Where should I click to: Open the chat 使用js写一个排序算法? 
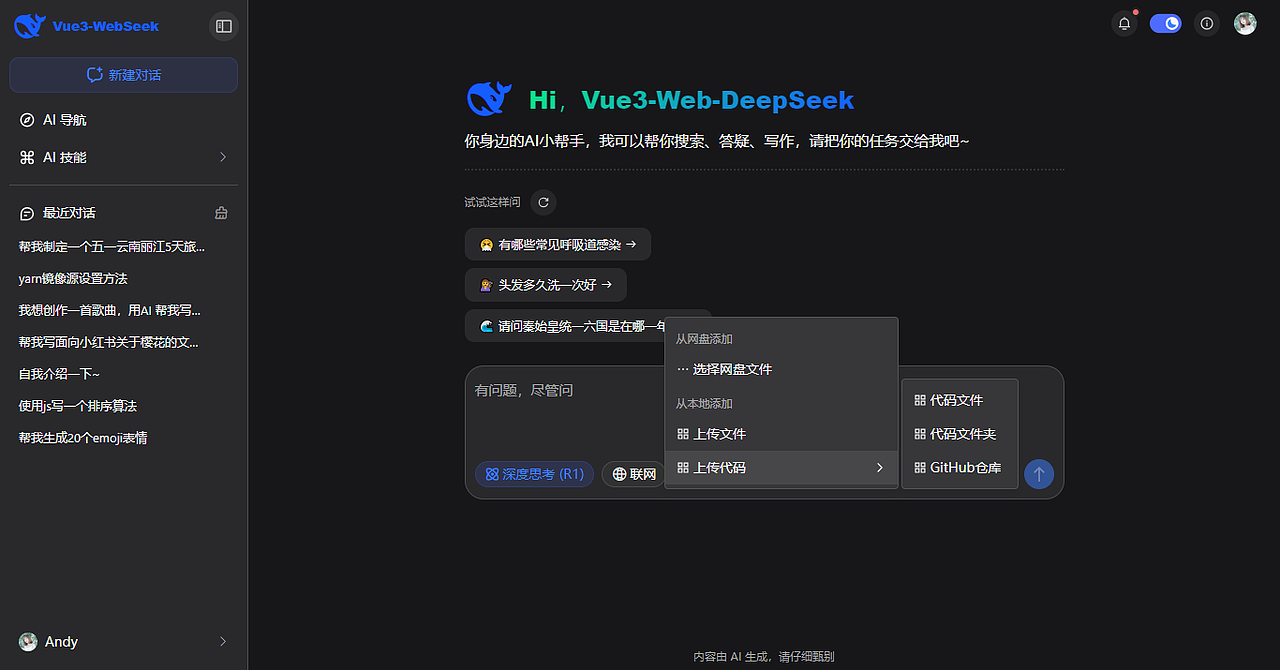click(x=78, y=405)
